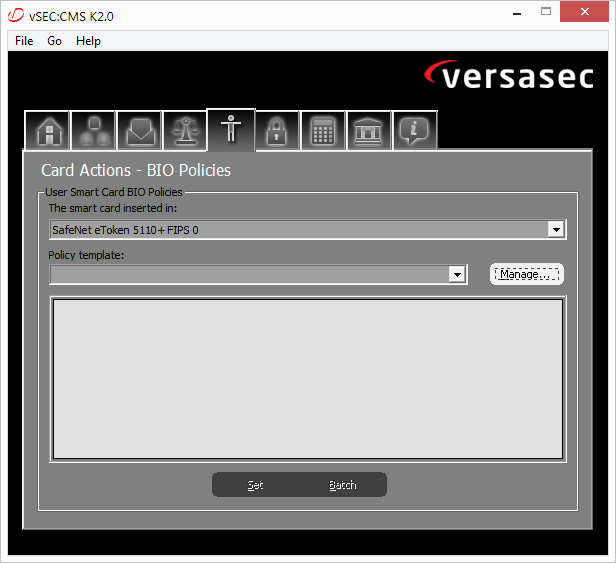Open the padlock tab
The image size is (616, 563).
[x=277, y=131]
